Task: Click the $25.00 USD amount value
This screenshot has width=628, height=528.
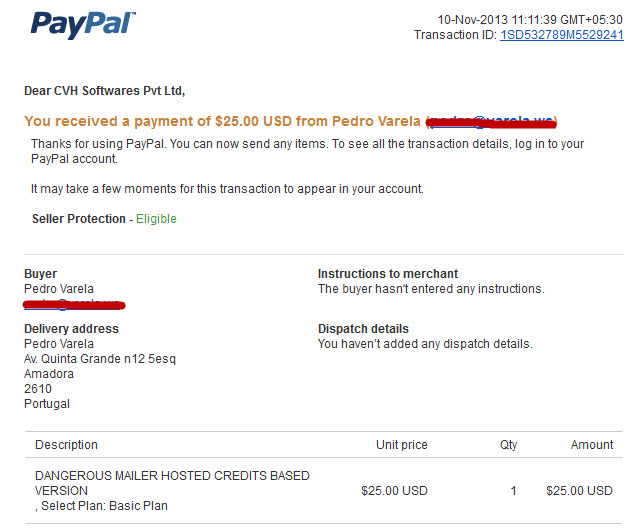Action: click(580, 491)
